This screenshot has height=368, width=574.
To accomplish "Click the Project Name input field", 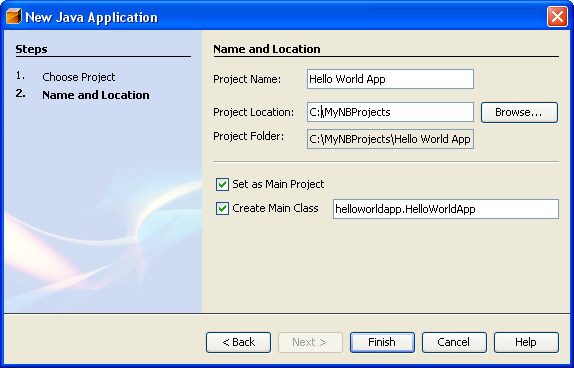I will (390, 79).
